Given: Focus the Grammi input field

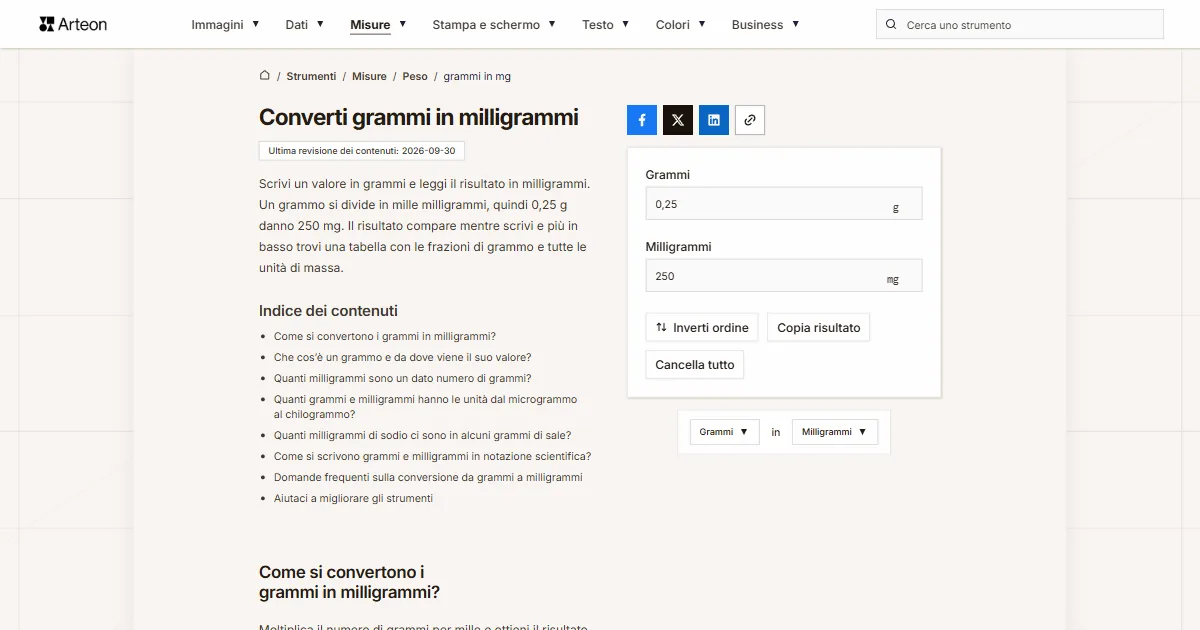Looking at the screenshot, I should 784,204.
